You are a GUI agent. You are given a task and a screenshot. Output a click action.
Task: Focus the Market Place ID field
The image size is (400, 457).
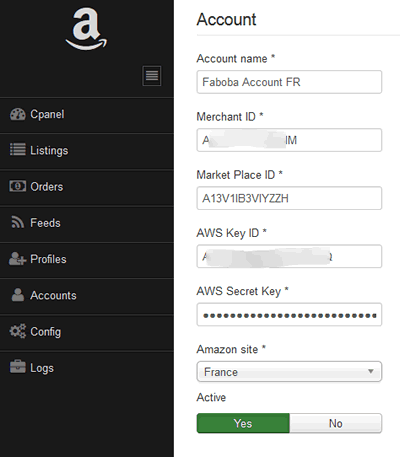289,198
